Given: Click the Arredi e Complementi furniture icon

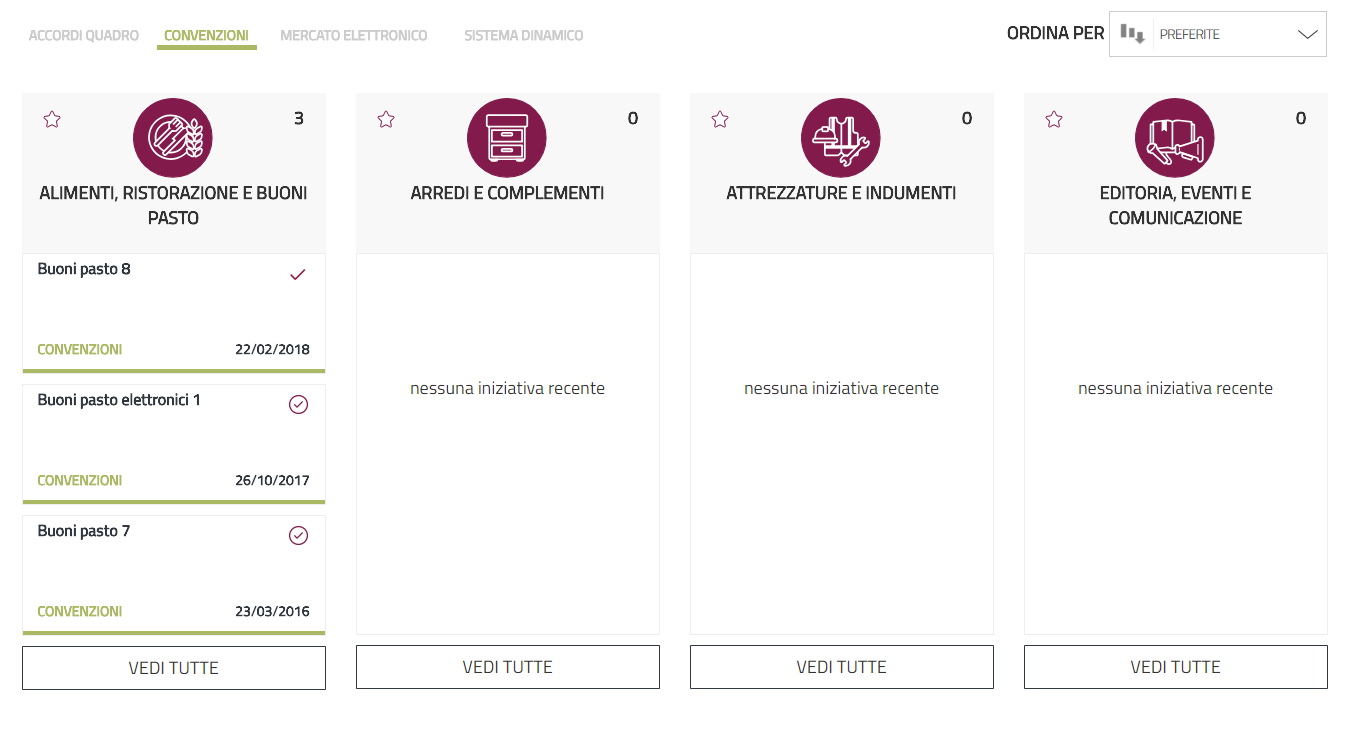Looking at the screenshot, I should pyautogui.click(x=507, y=138).
